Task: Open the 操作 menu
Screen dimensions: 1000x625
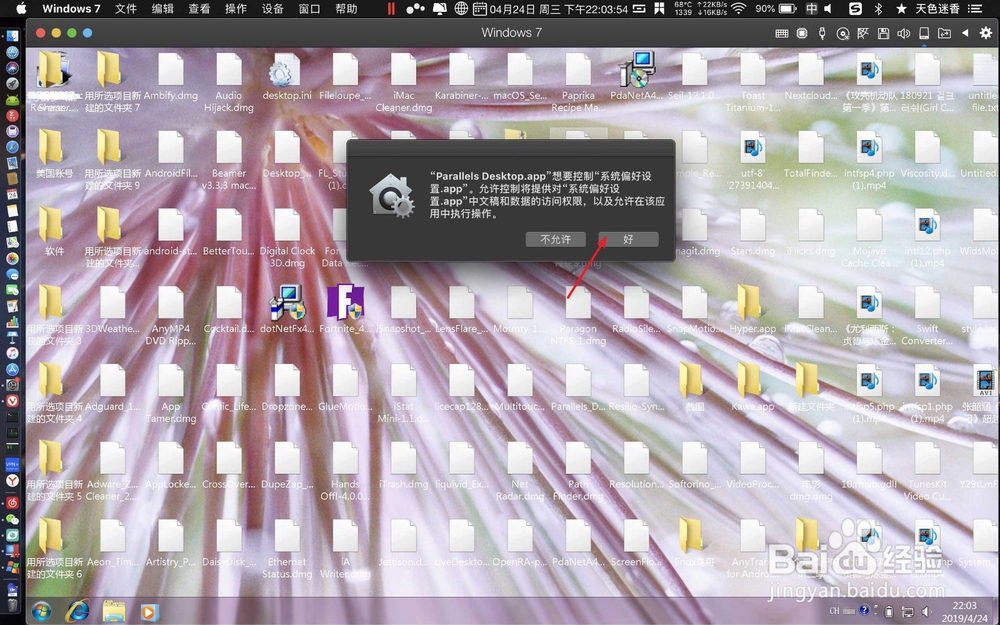Action: (x=236, y=8)
